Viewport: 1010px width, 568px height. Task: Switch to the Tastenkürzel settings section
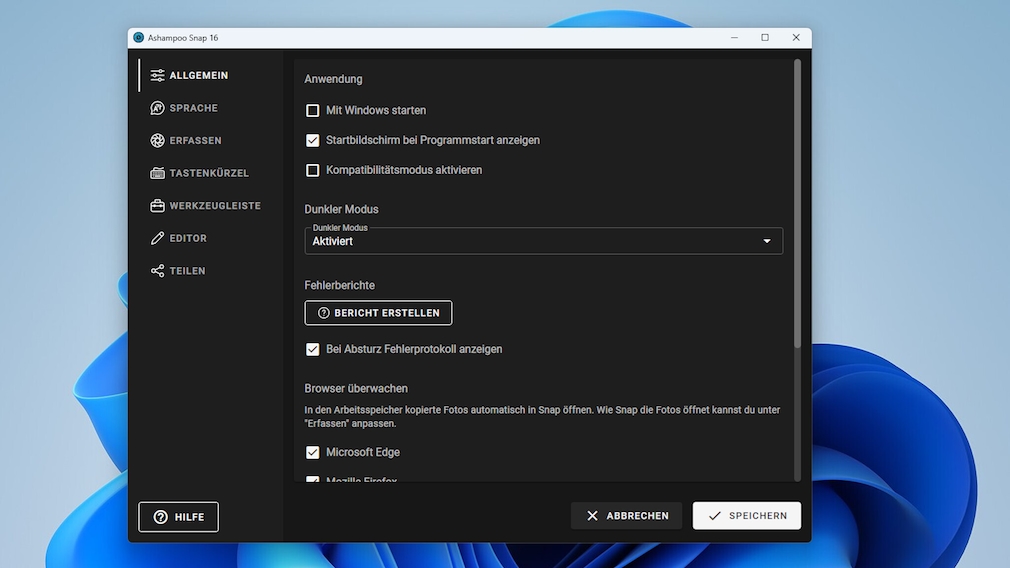208,173
